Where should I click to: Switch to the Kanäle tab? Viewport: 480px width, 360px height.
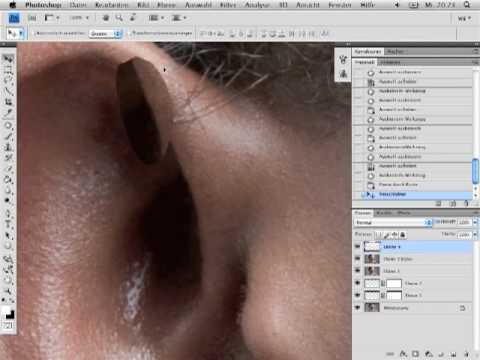click(384, 213)
